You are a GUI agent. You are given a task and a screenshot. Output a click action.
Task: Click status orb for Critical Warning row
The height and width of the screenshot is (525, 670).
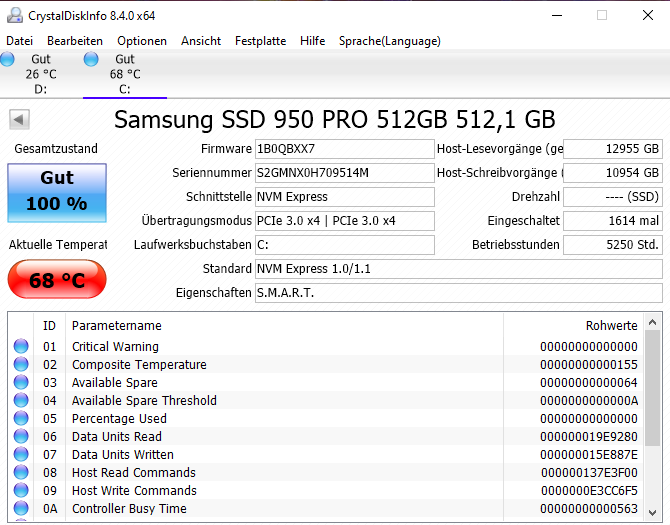click(21, 346)
